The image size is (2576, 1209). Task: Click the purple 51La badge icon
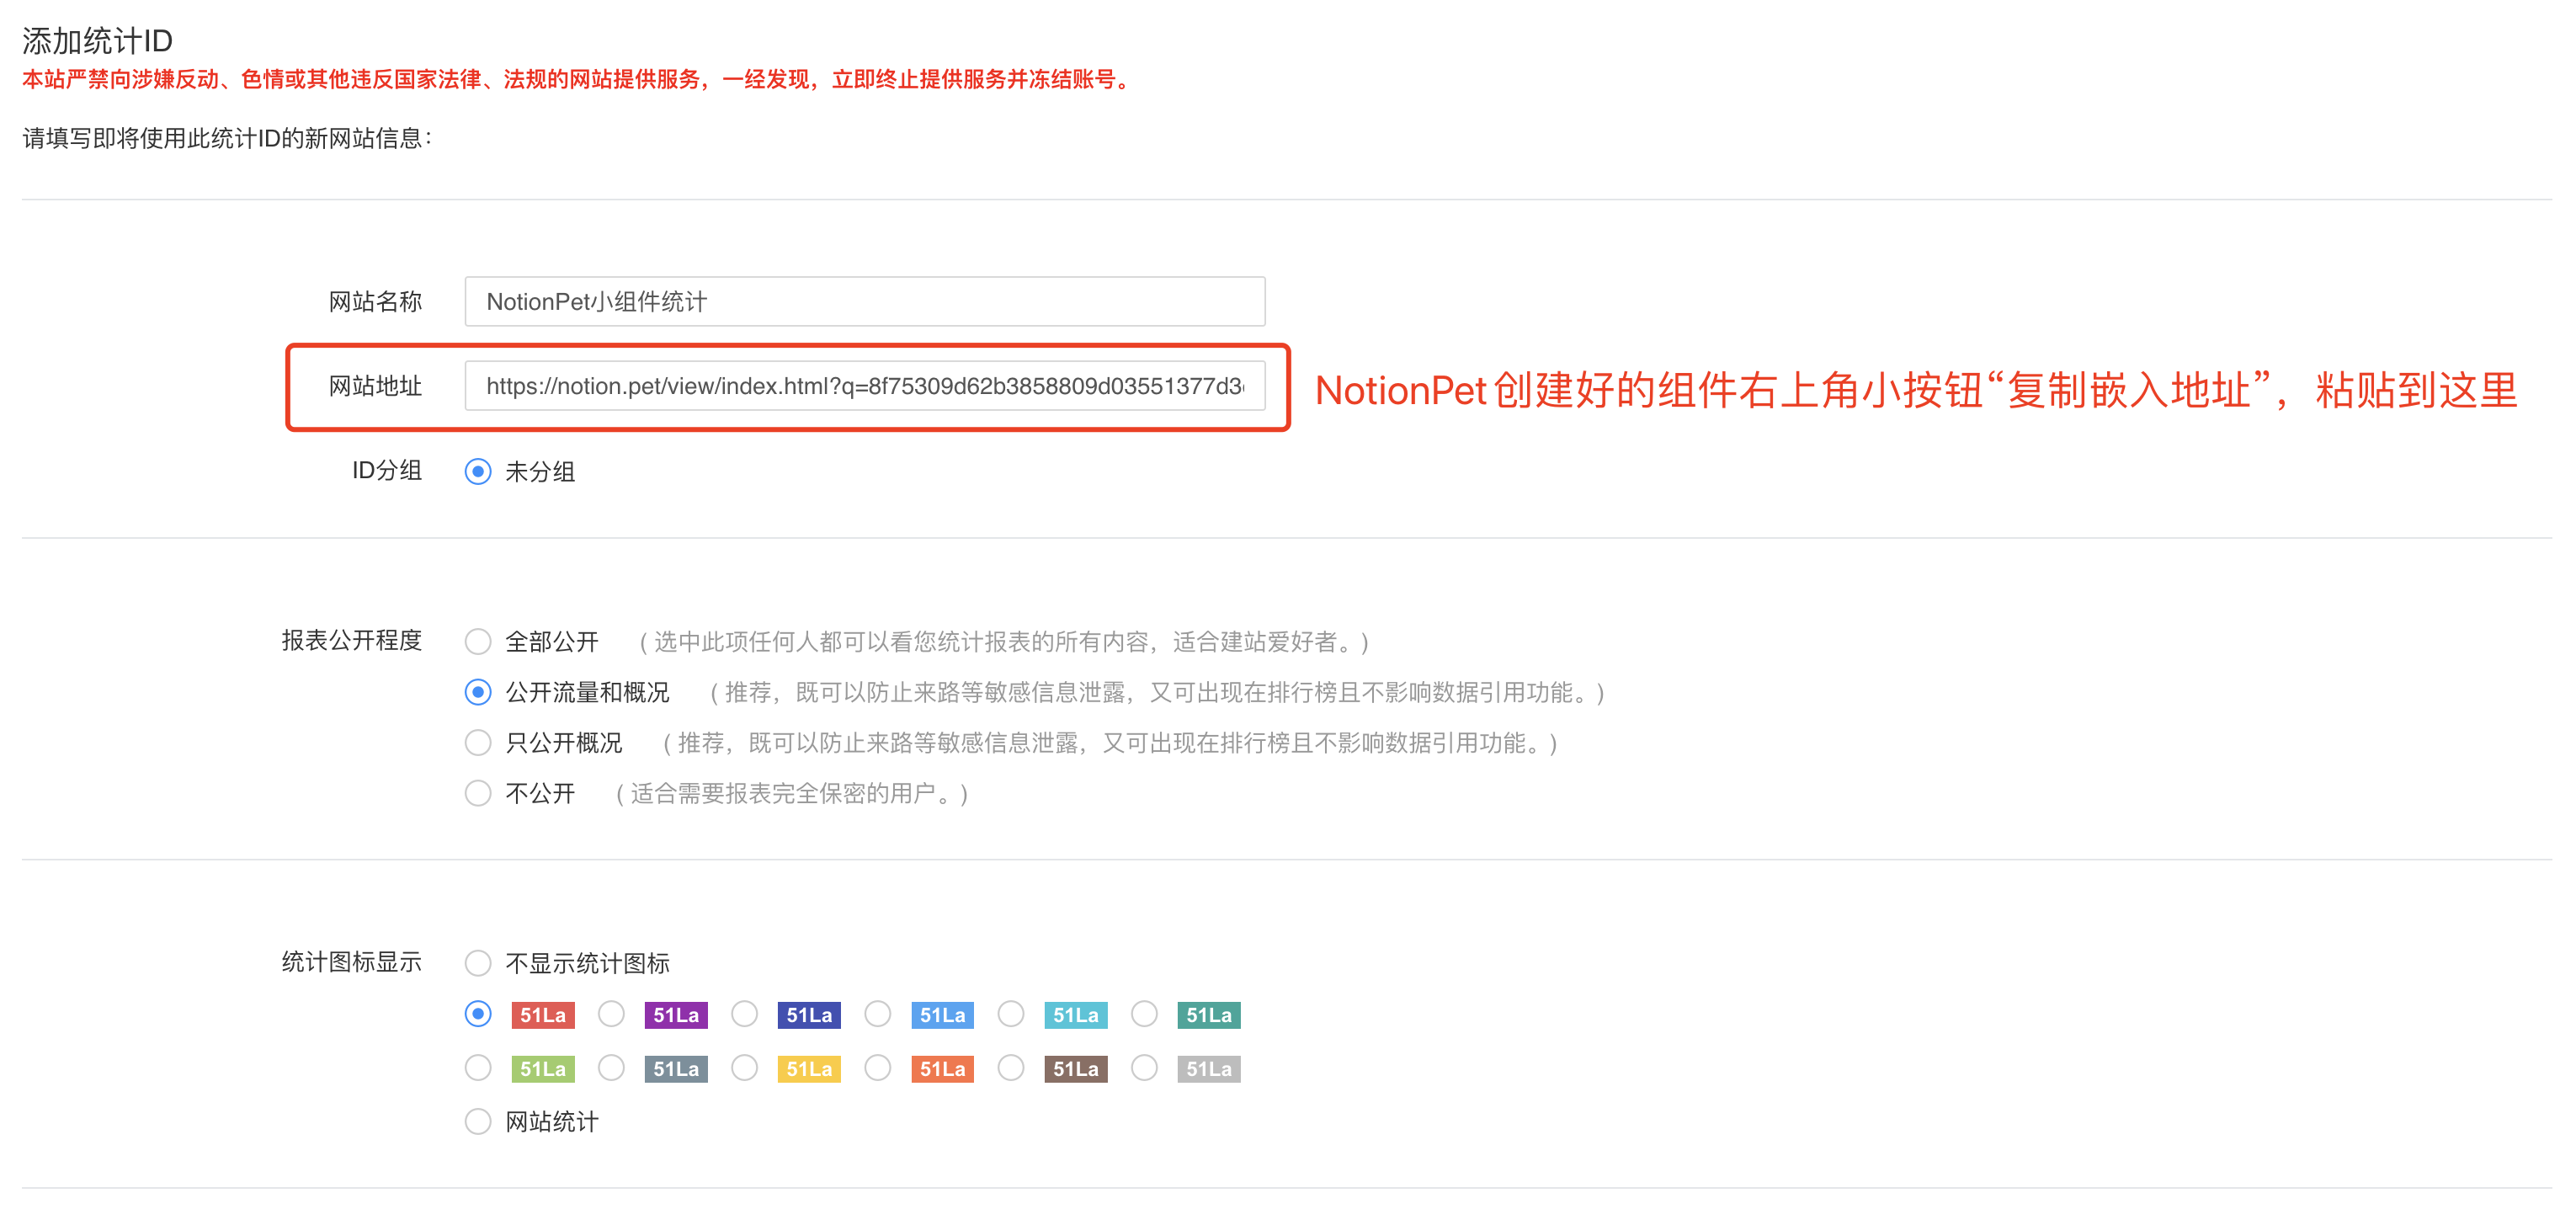(x=676, y=1015)
